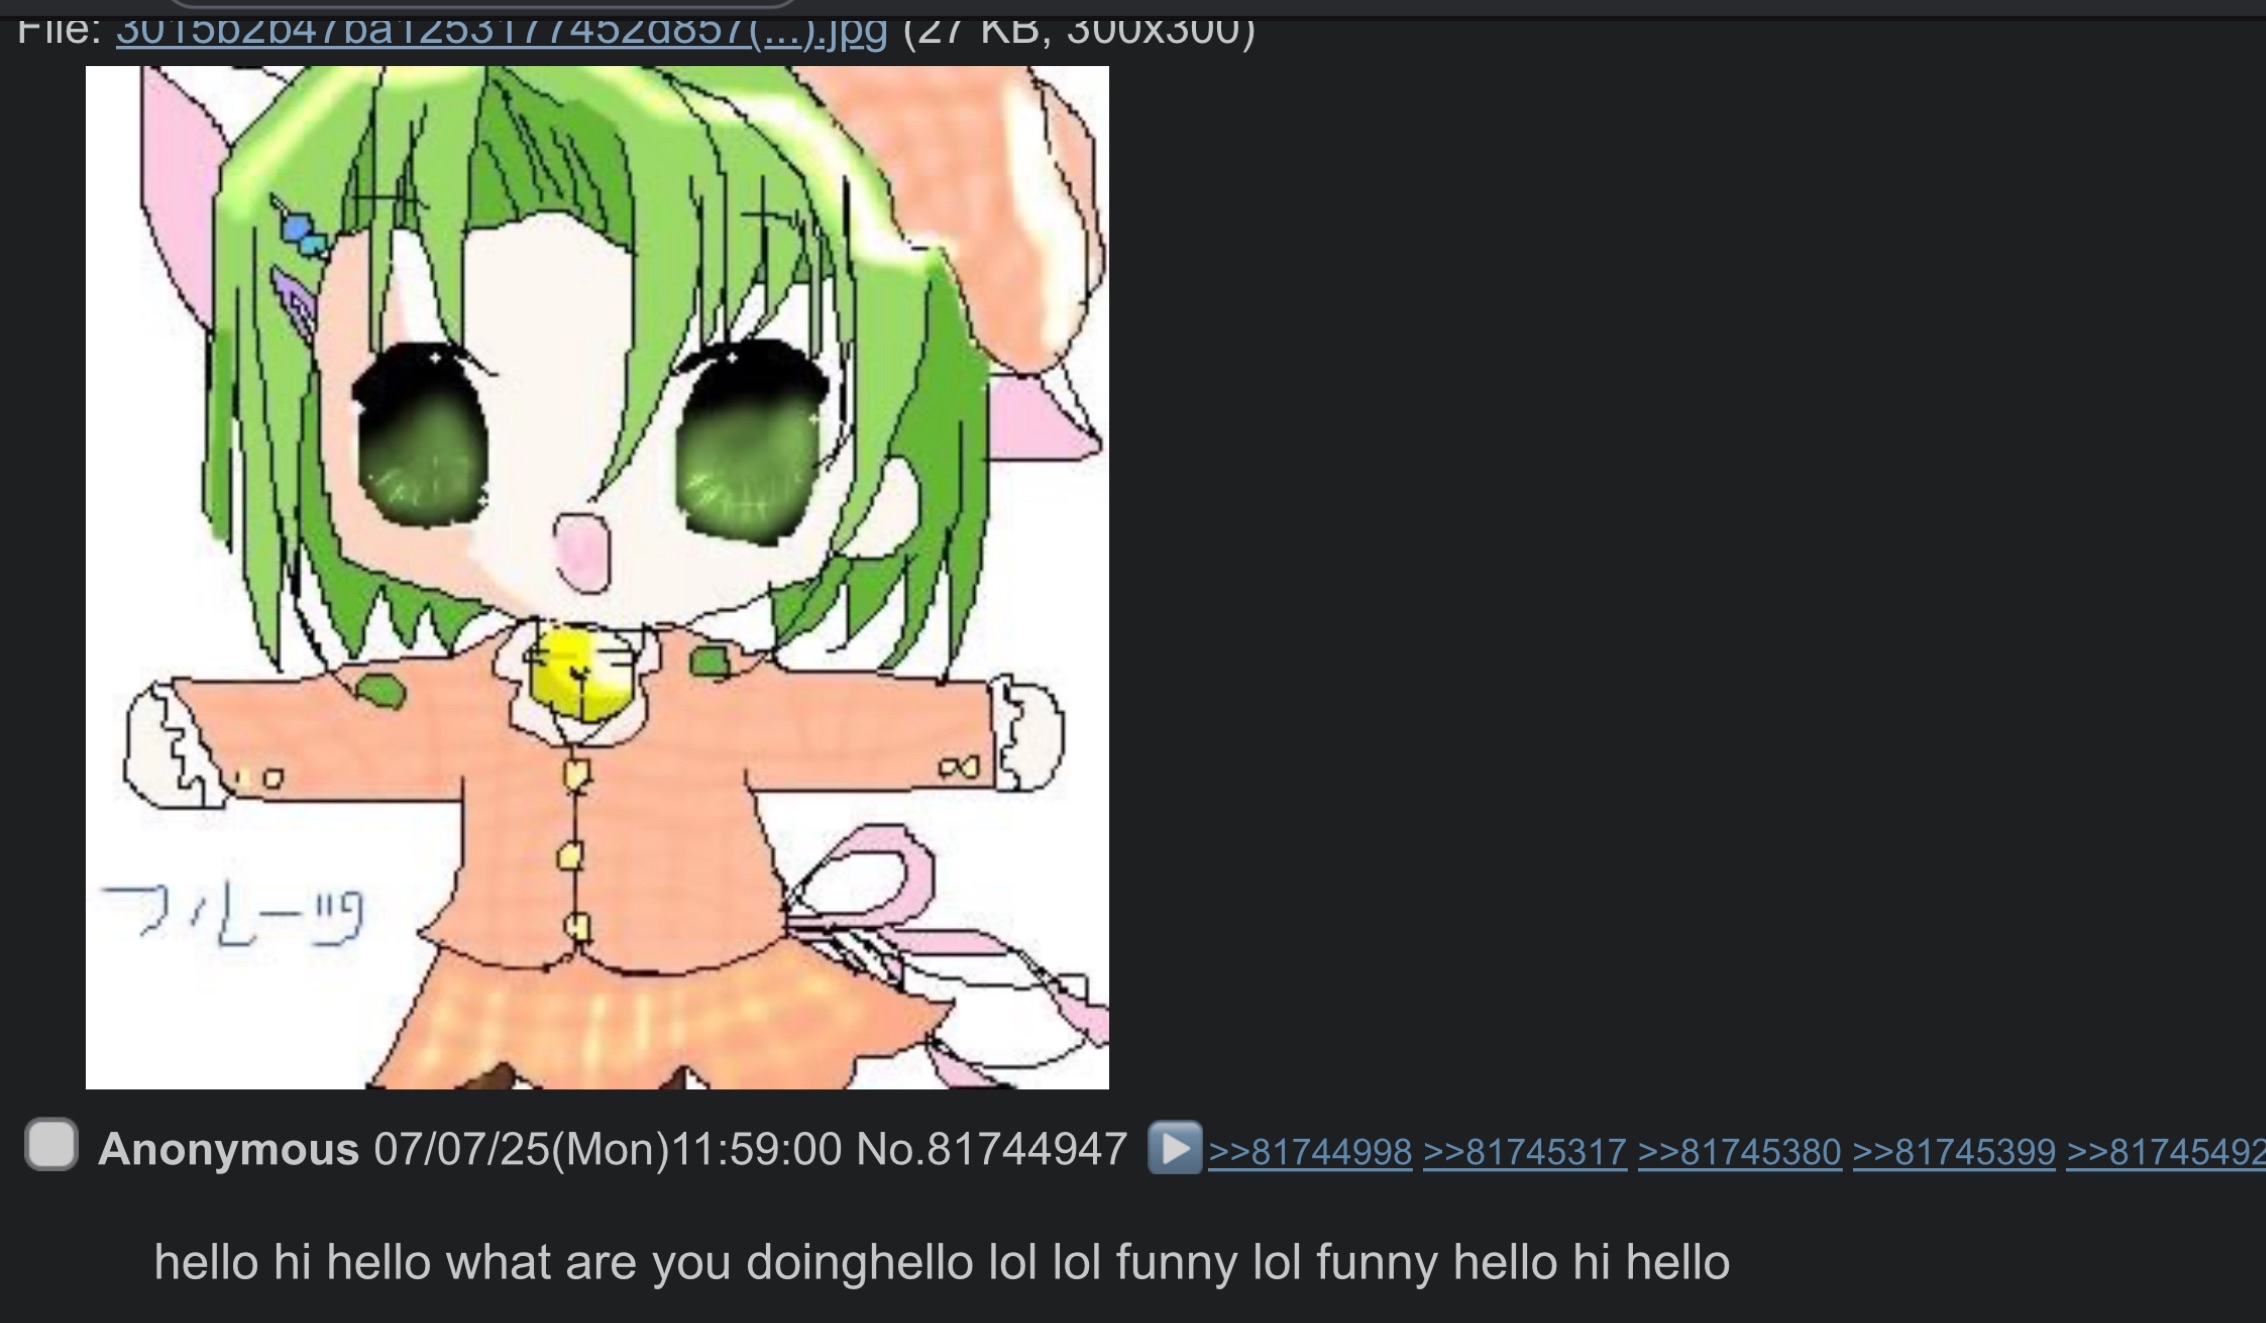This screenshot has height=1323, width=2266.
Task: Click the "No." permalink before the post number
Action: point(890,1149)
